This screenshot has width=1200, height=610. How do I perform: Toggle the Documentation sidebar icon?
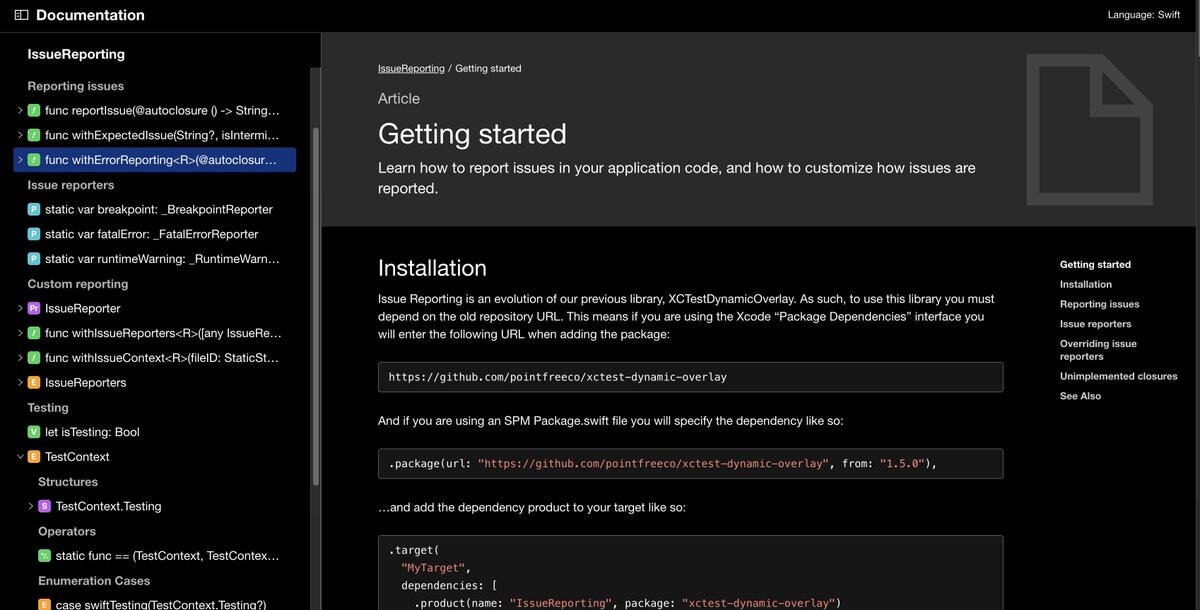(21, 15)
